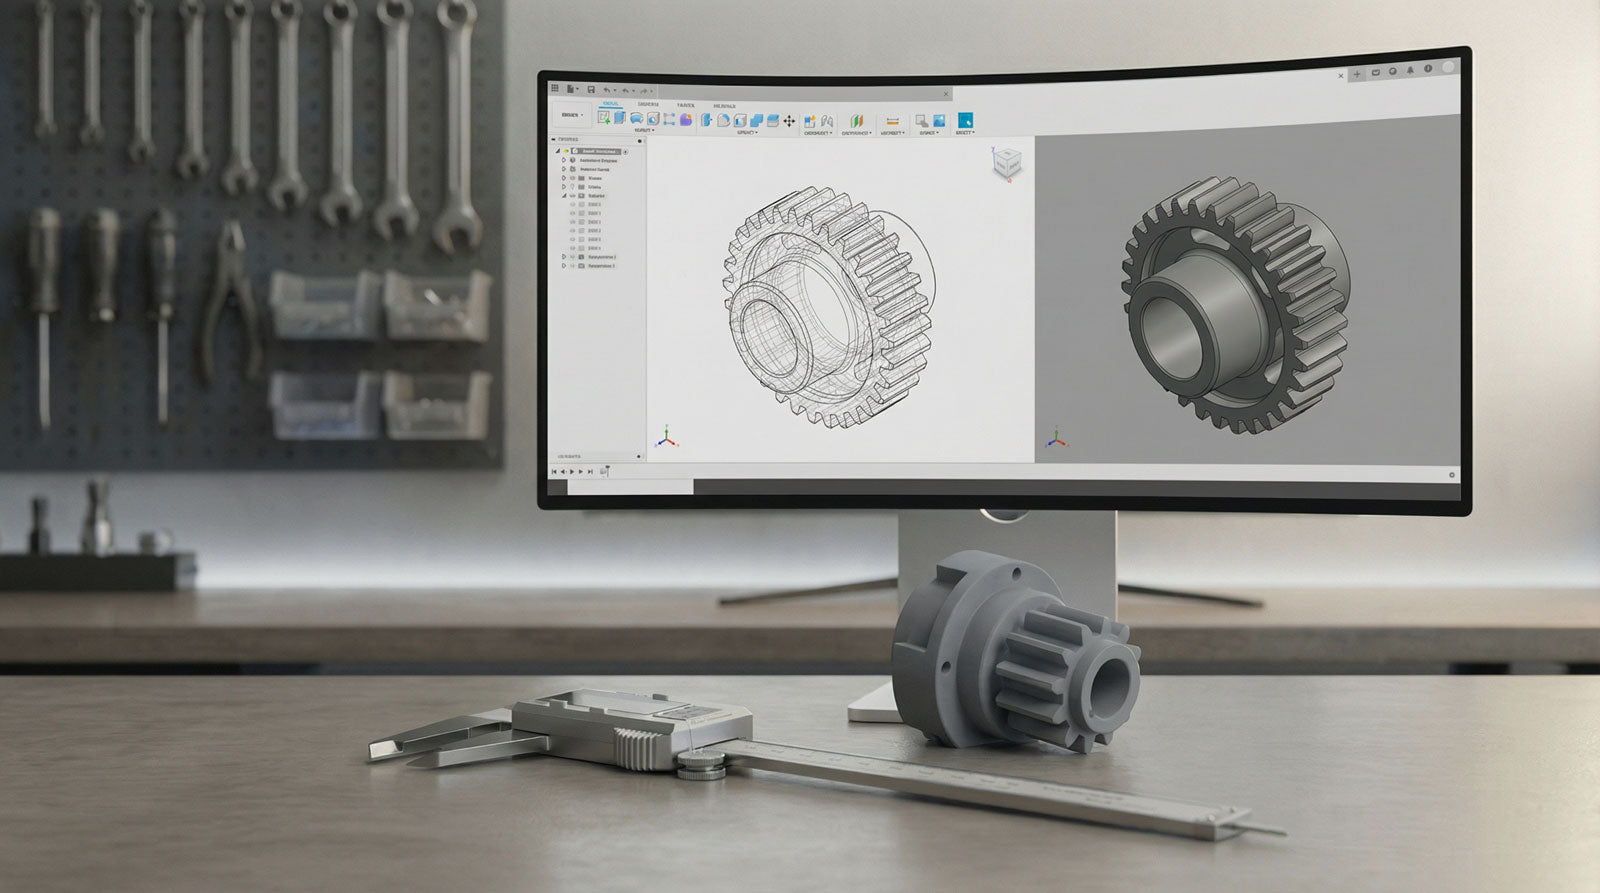1600x893 pixels.
Task: Switch to the fourth ribbon tab
Action: pos(724,106)
